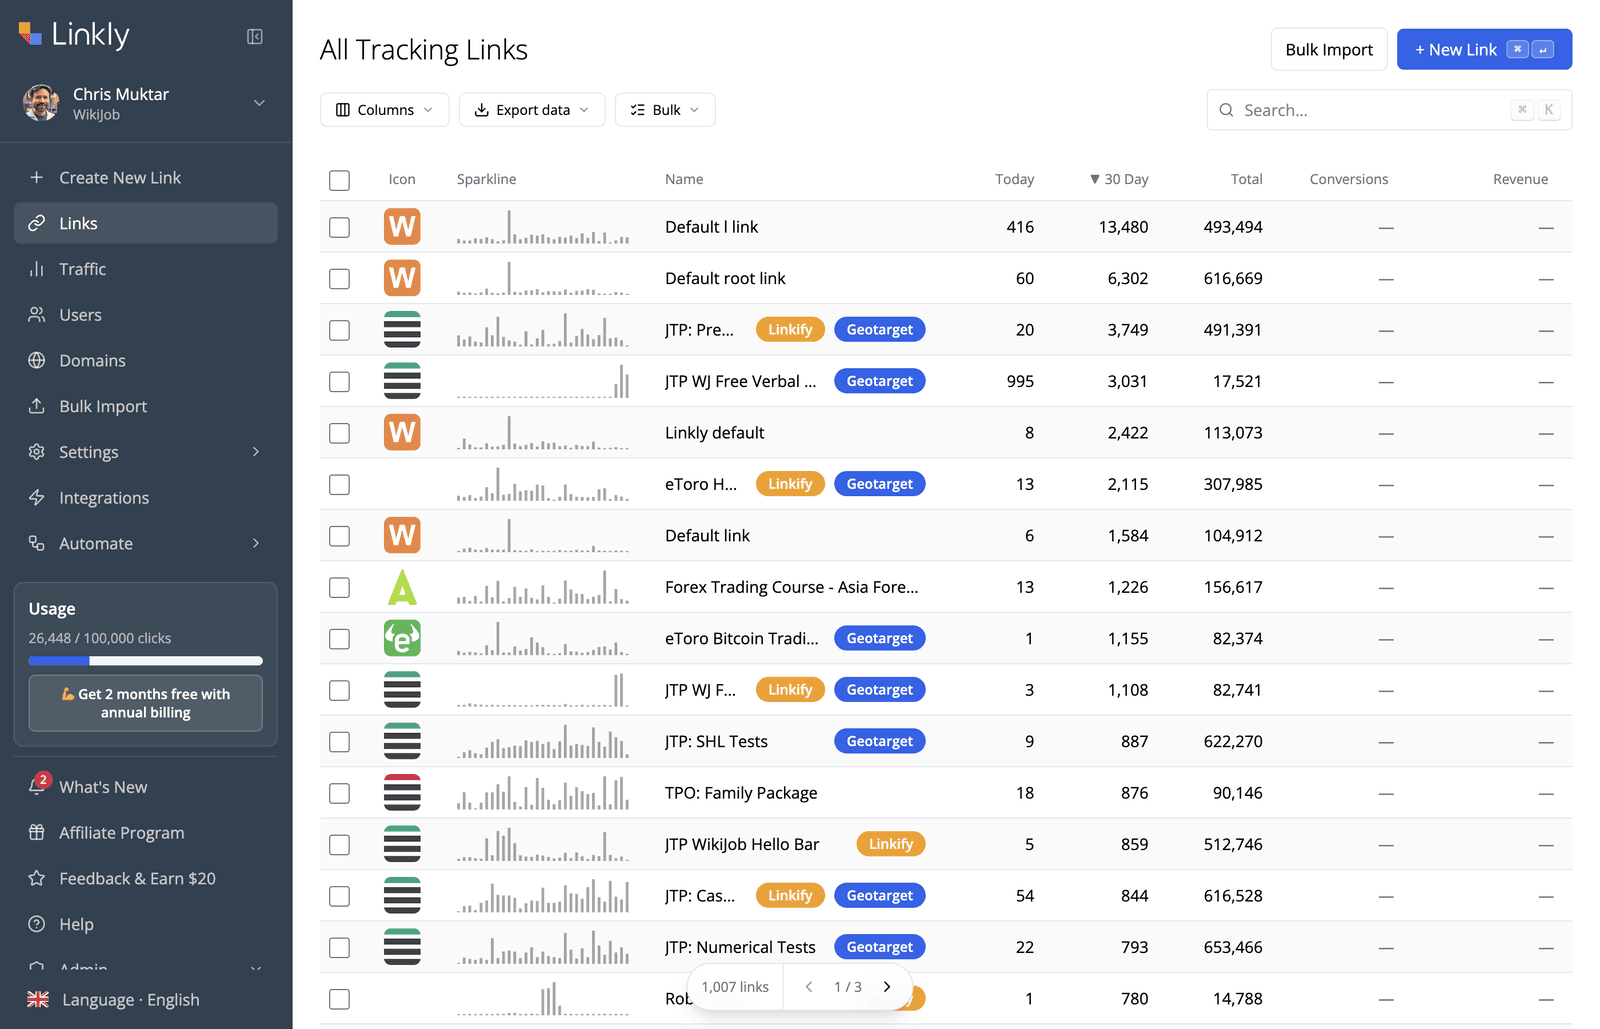1600x1029 pixels.
Task: Click 995 today count for JTP WJ Free Verbal
Action: point(1020,382)
